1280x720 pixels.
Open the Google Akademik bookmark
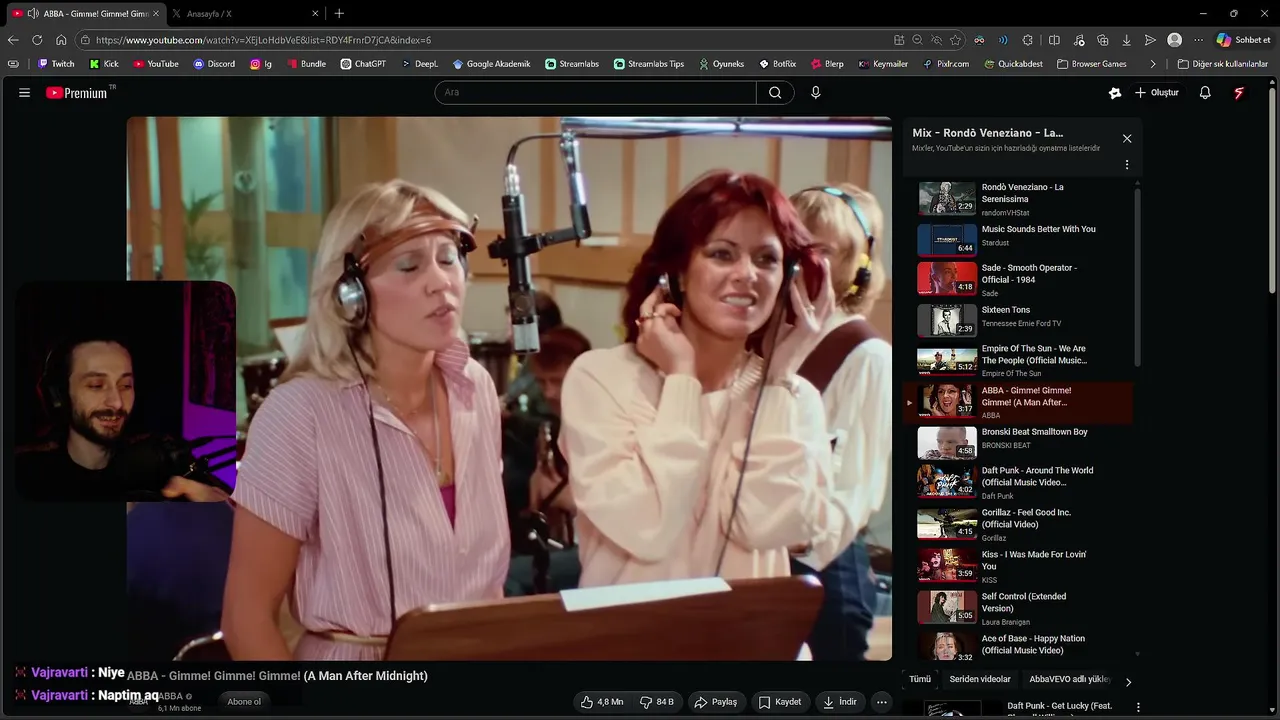click(491, 64)
